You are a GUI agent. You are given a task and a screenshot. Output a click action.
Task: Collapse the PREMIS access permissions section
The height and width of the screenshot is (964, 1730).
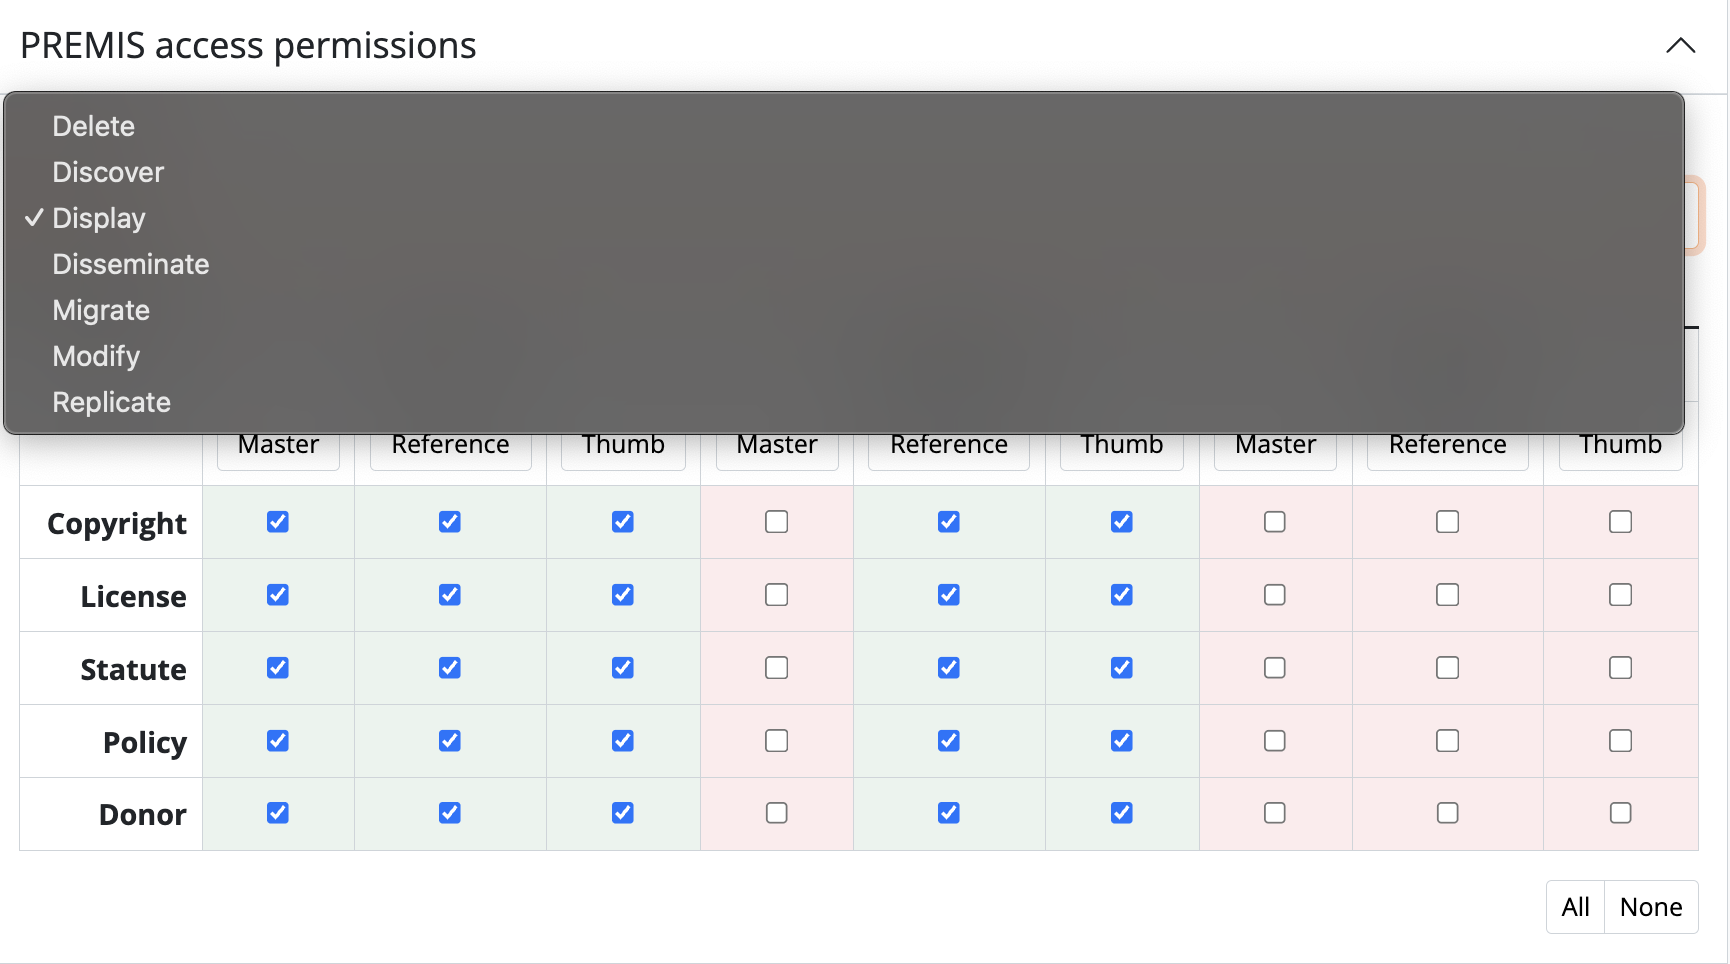tap(1680, 46)
